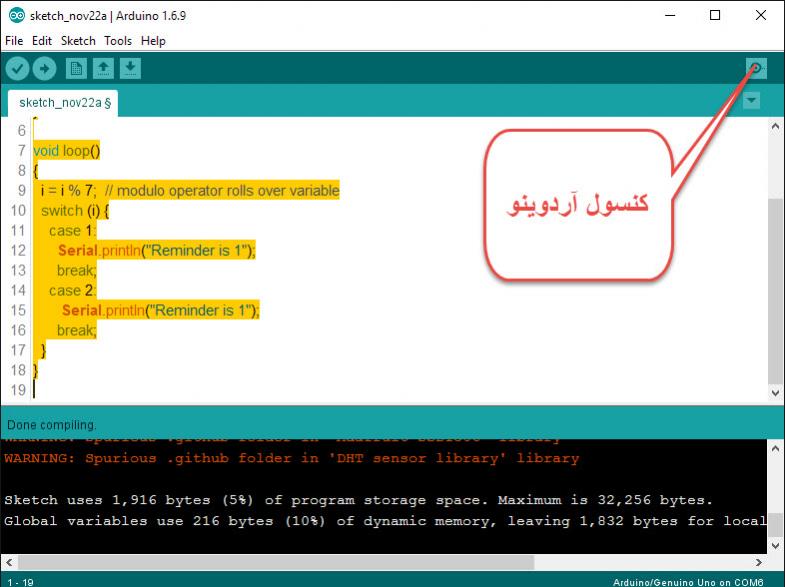Click the Upload arrow icon
This screenshot has width=785, height=587.
(x=45, y=68)
